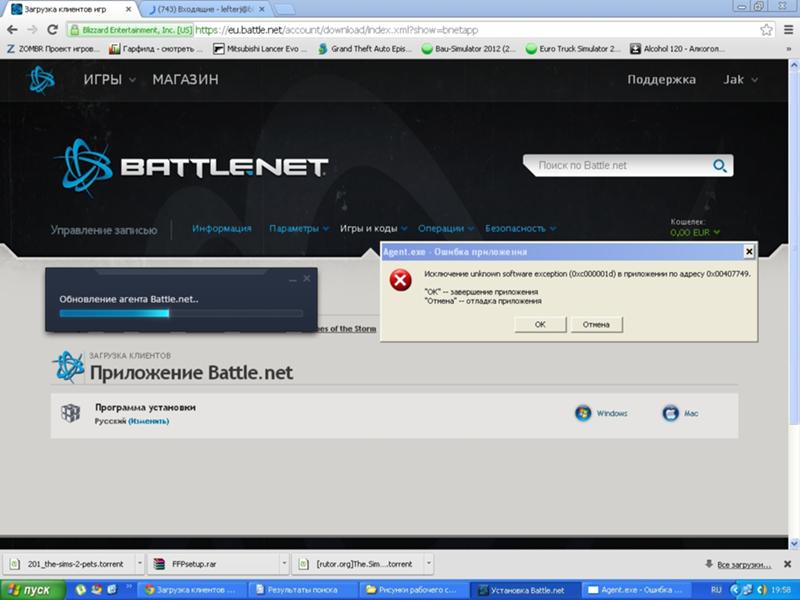Click the RU language indicator in the taskbar
The width and height of the screenshot is (800, 600).
[x=716, y=590]
